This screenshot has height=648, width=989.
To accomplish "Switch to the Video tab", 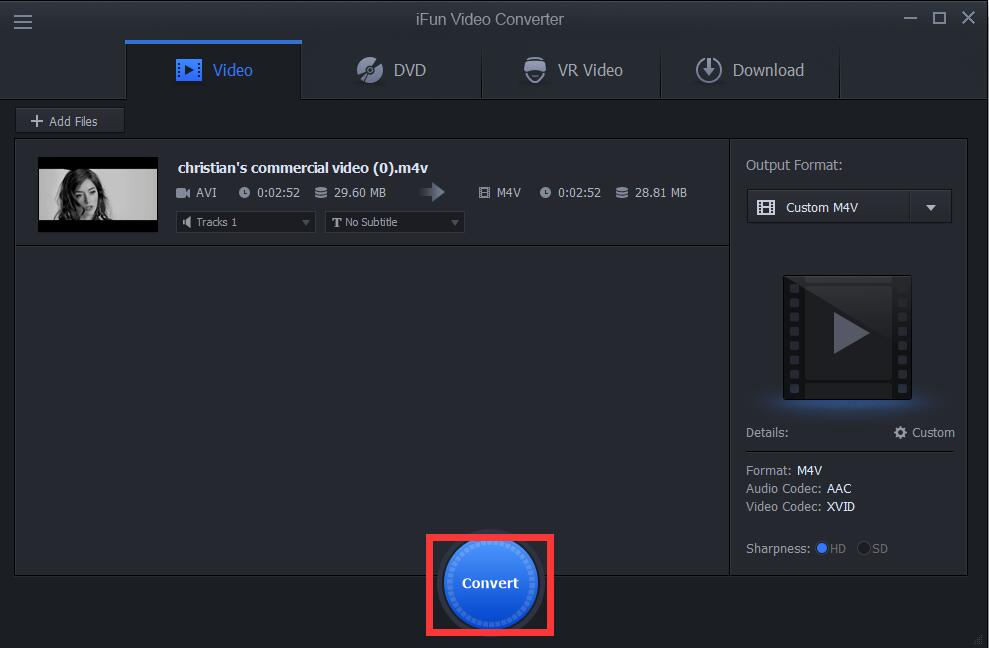I will (x=214, y=70).
